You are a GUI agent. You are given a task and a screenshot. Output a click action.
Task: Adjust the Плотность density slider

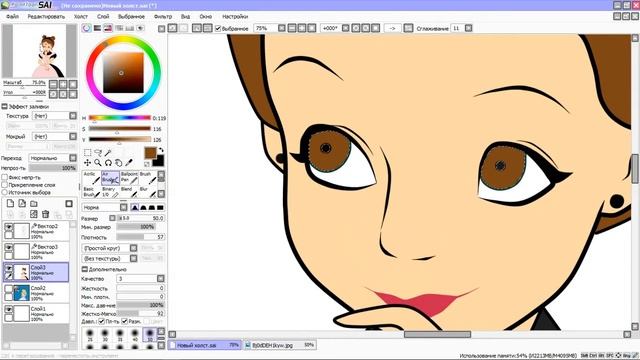[140, 237]
